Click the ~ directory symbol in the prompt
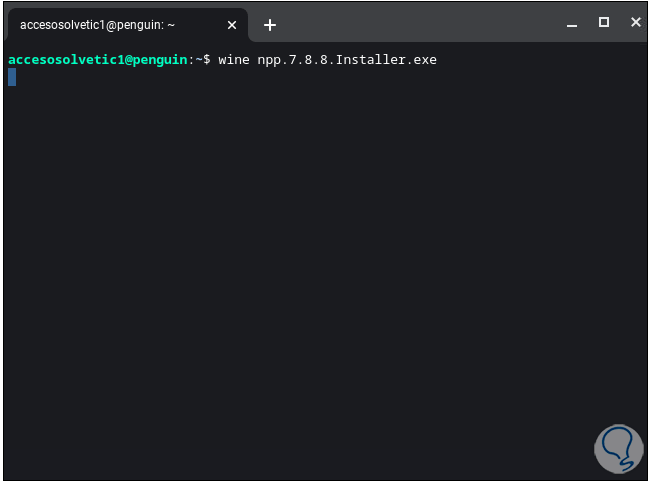 point(197,60)
